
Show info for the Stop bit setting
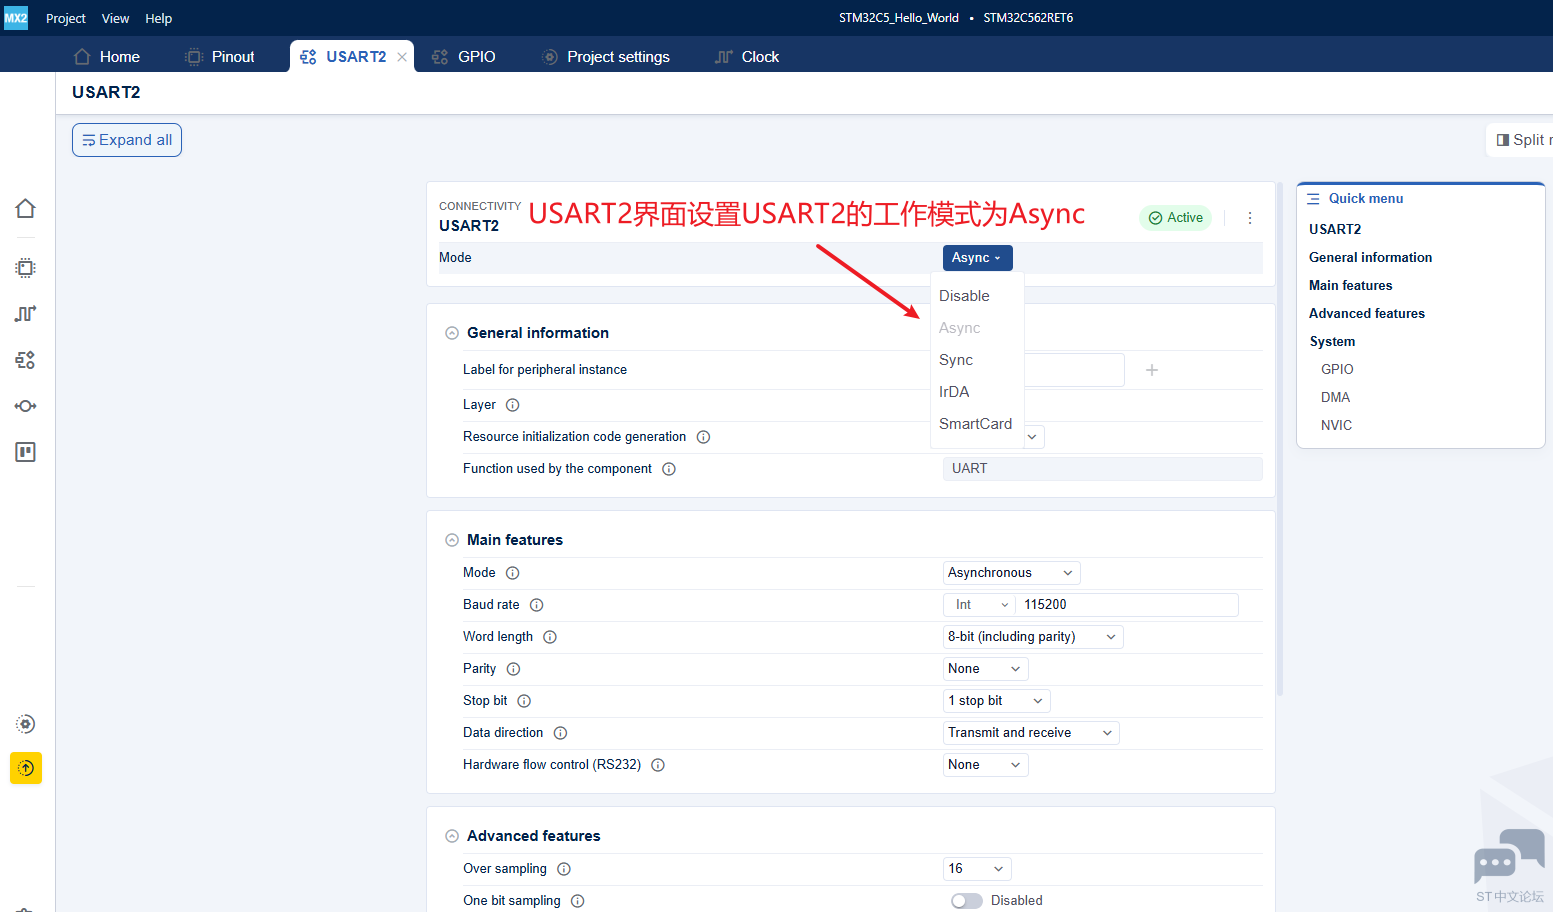click(x=524, y=701)
